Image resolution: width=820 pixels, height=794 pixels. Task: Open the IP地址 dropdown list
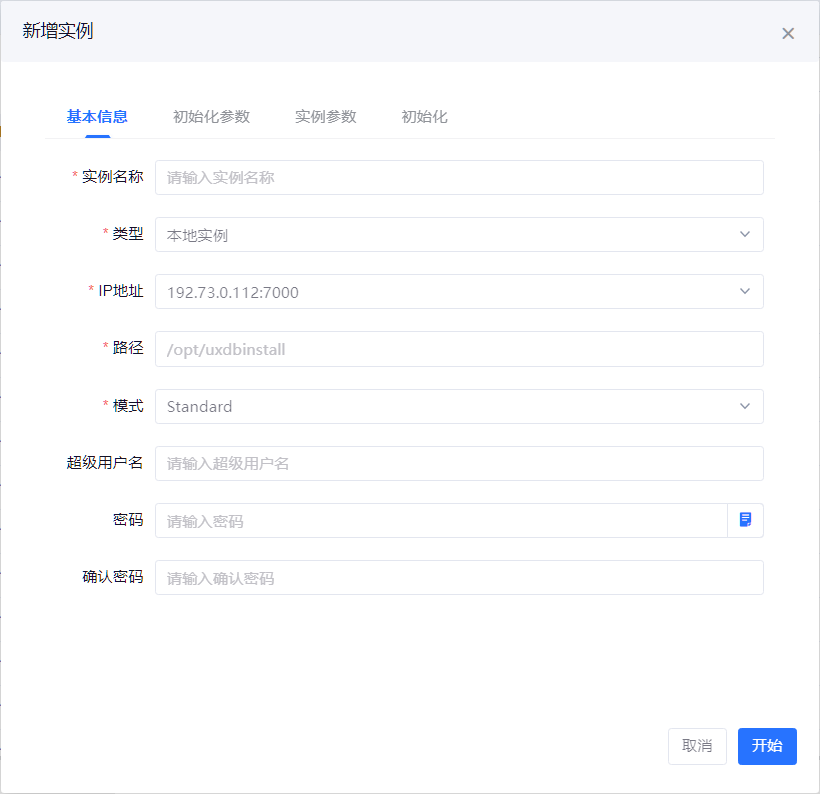(744, 291)
